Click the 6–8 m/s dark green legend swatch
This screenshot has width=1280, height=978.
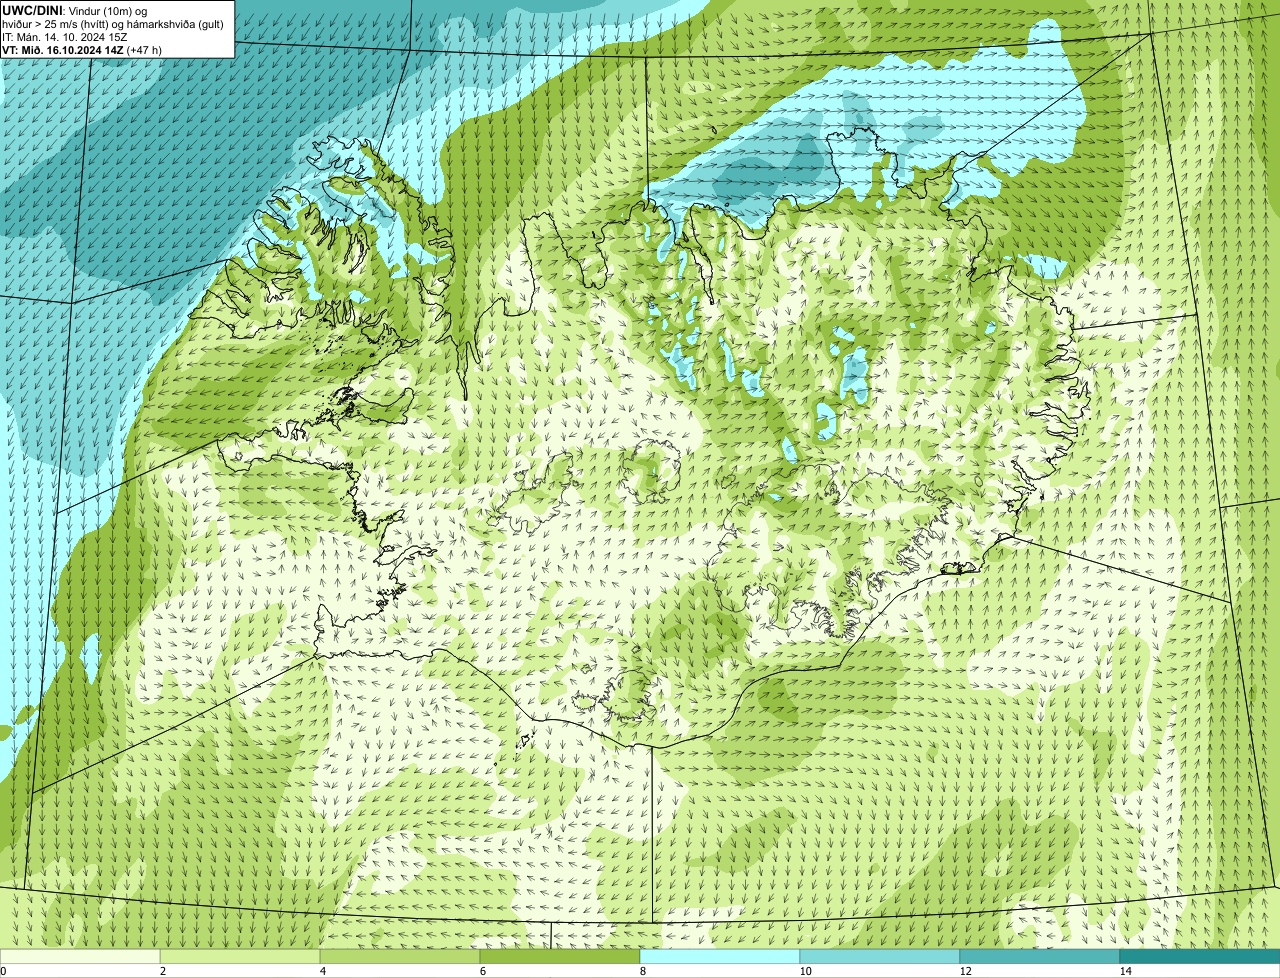(x=560, y=956)
